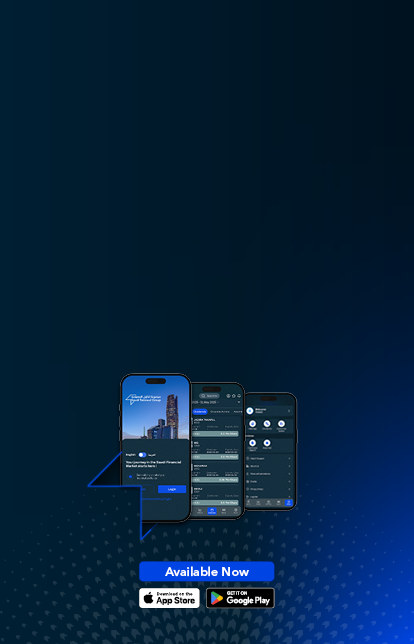The height and width of the screenshot is (644, 414).
Task: Expand the date range dropdown on middle phone
Action: point(239,402)
